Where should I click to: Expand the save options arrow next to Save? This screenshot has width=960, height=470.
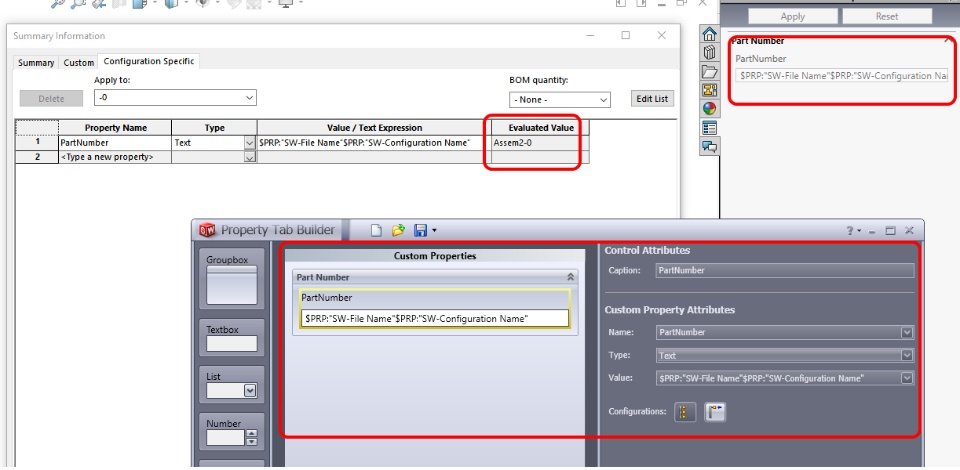point(434,231)
